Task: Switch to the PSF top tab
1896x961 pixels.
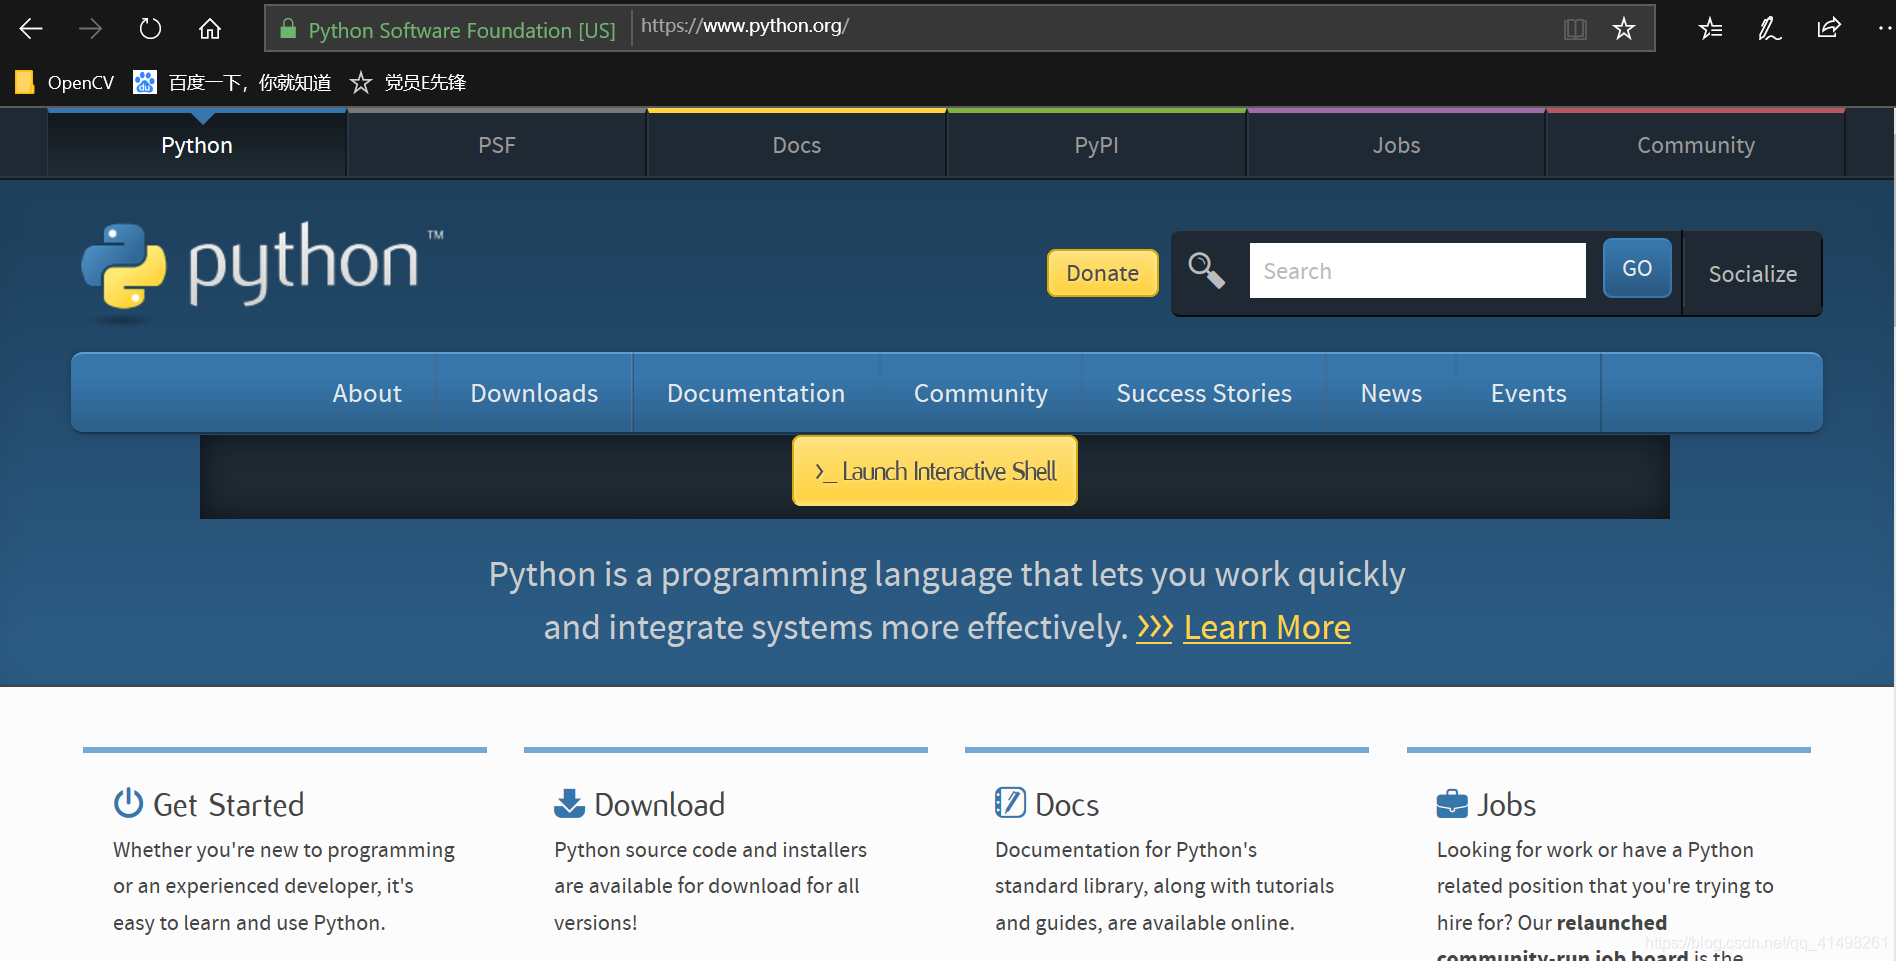Action: pos(497,145)
